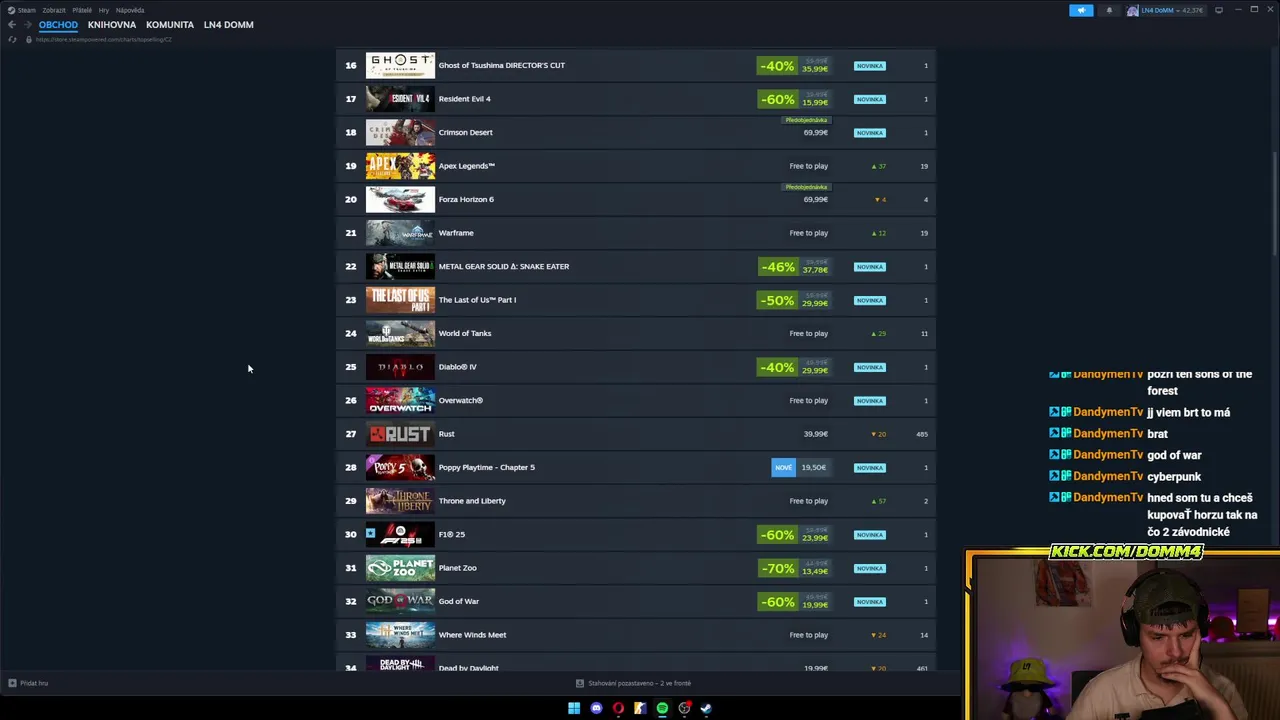Open the METAL GEAR SOLID Δ capsule image
Image resolution: width=1280 pixels, height=720 pixels.
click(400, 267)
